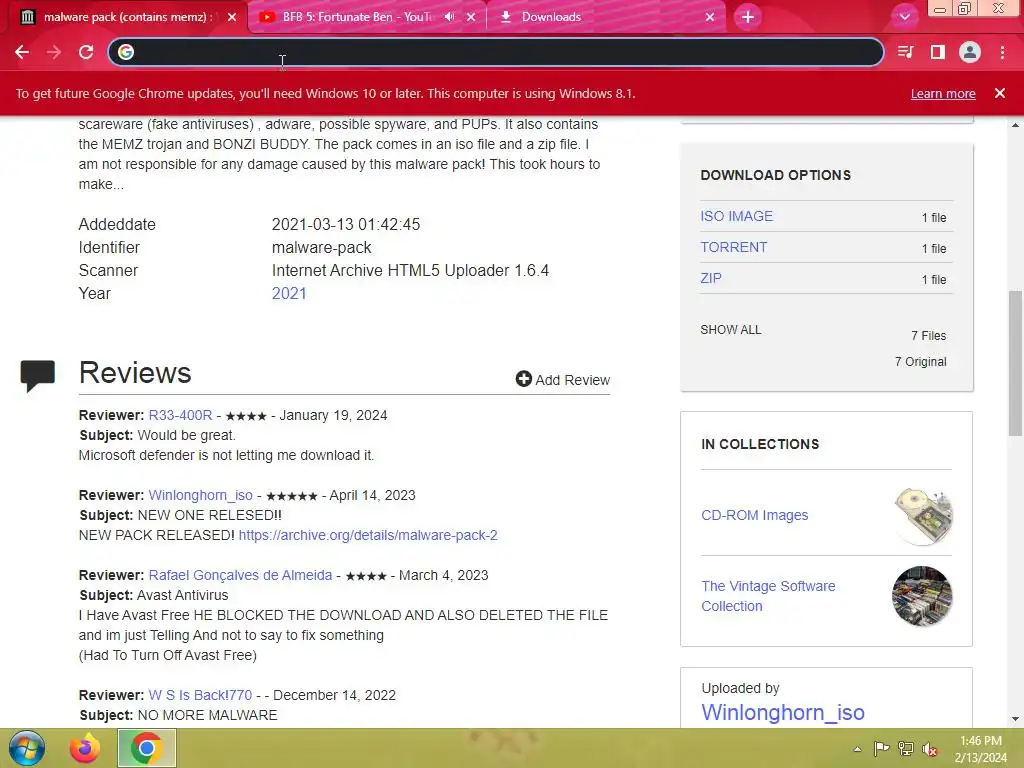This screenshot has height=768, width=1024.
Task: Switch to BFB 5: Fortunate Ben YouTube tab
Action: click(x=357, y=17)
